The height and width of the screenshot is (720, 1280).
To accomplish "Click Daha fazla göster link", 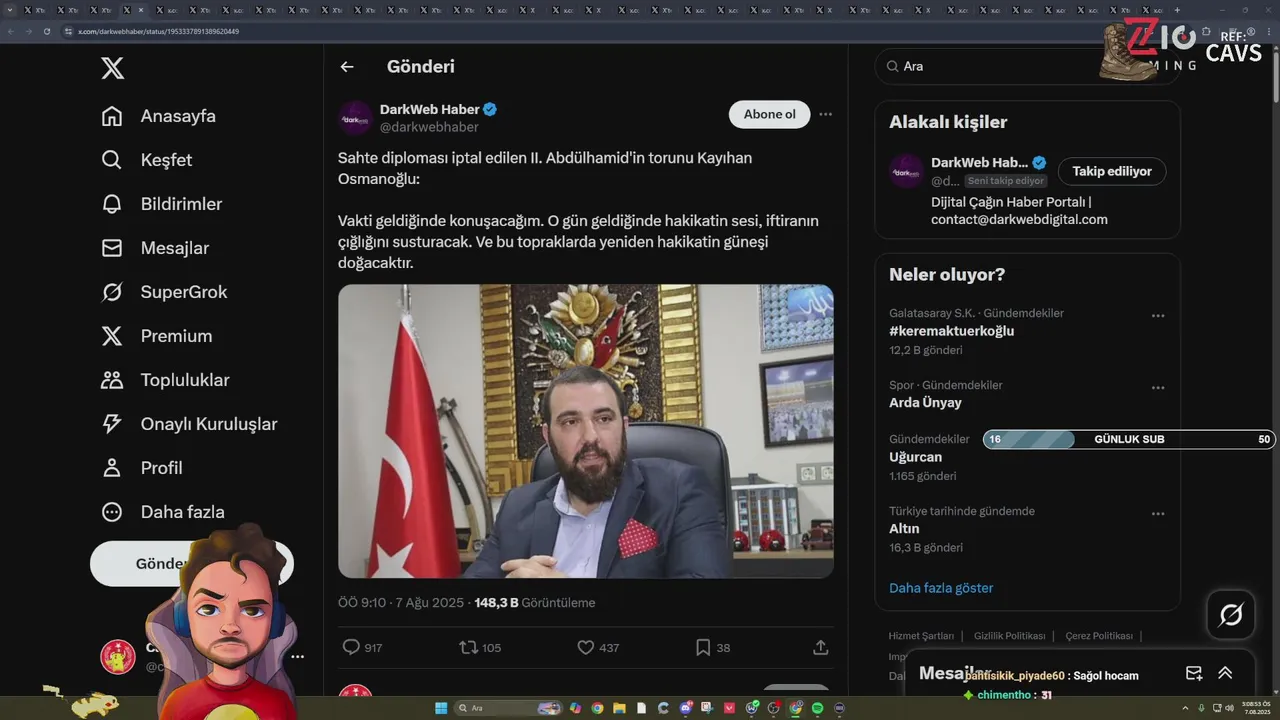I will pos(941,588).
